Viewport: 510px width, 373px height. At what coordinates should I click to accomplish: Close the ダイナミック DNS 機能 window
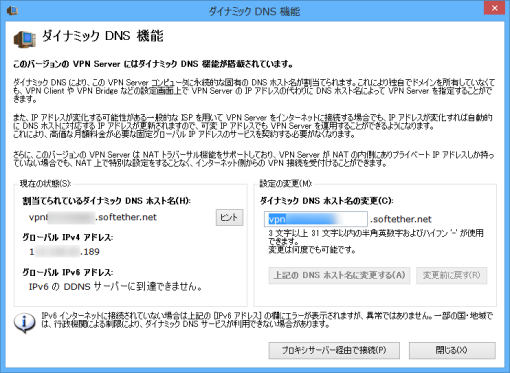pos(495,8)
